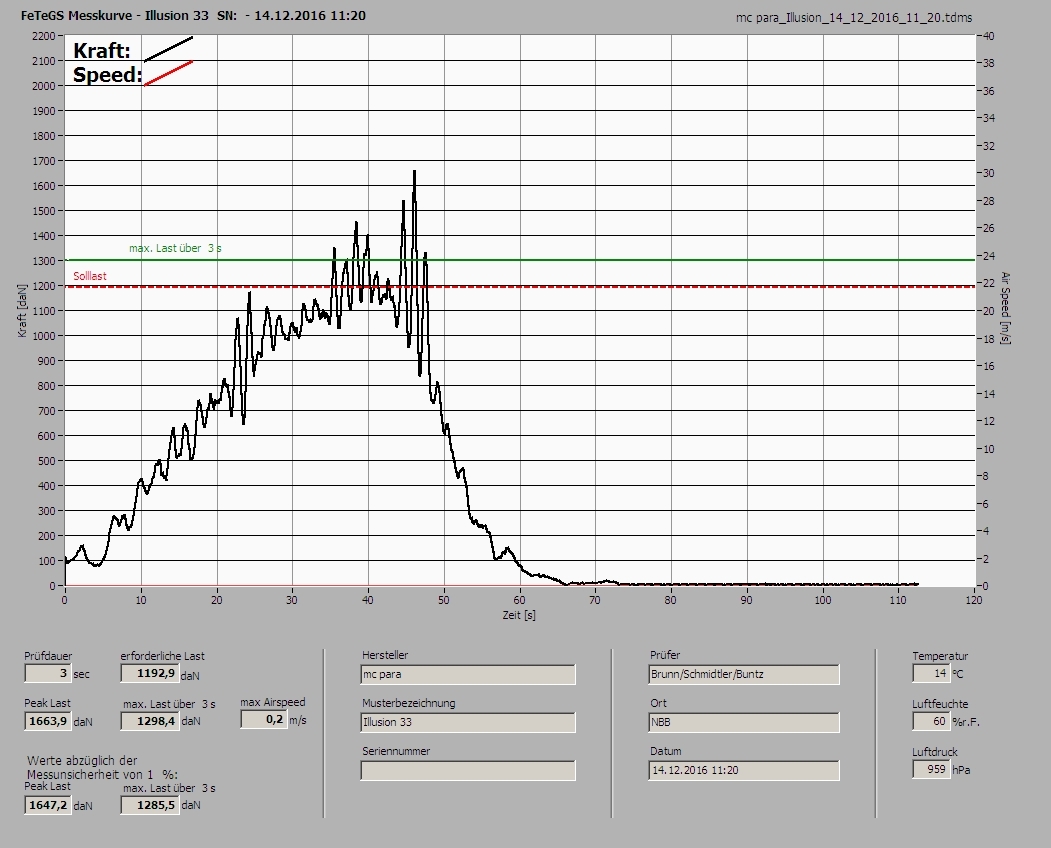The width and height of the screenshot is (1051, 848).
Task: Click the corrected Peak Last field 1647,2
Action: pyautogui.click(x=48, y=804)
